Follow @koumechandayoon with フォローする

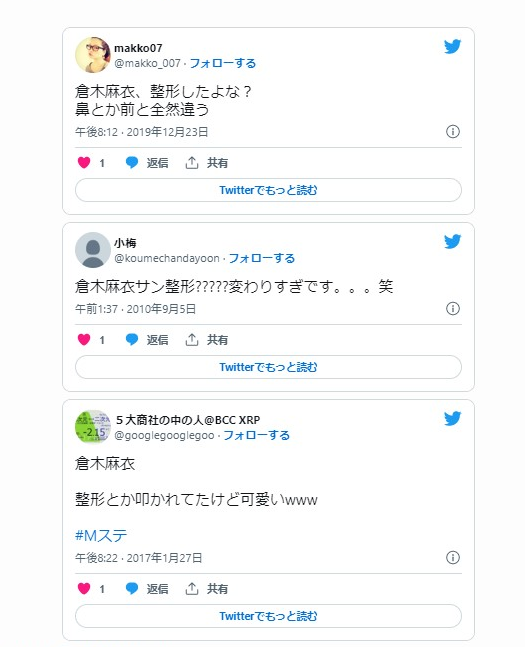[x=262, y=258]
